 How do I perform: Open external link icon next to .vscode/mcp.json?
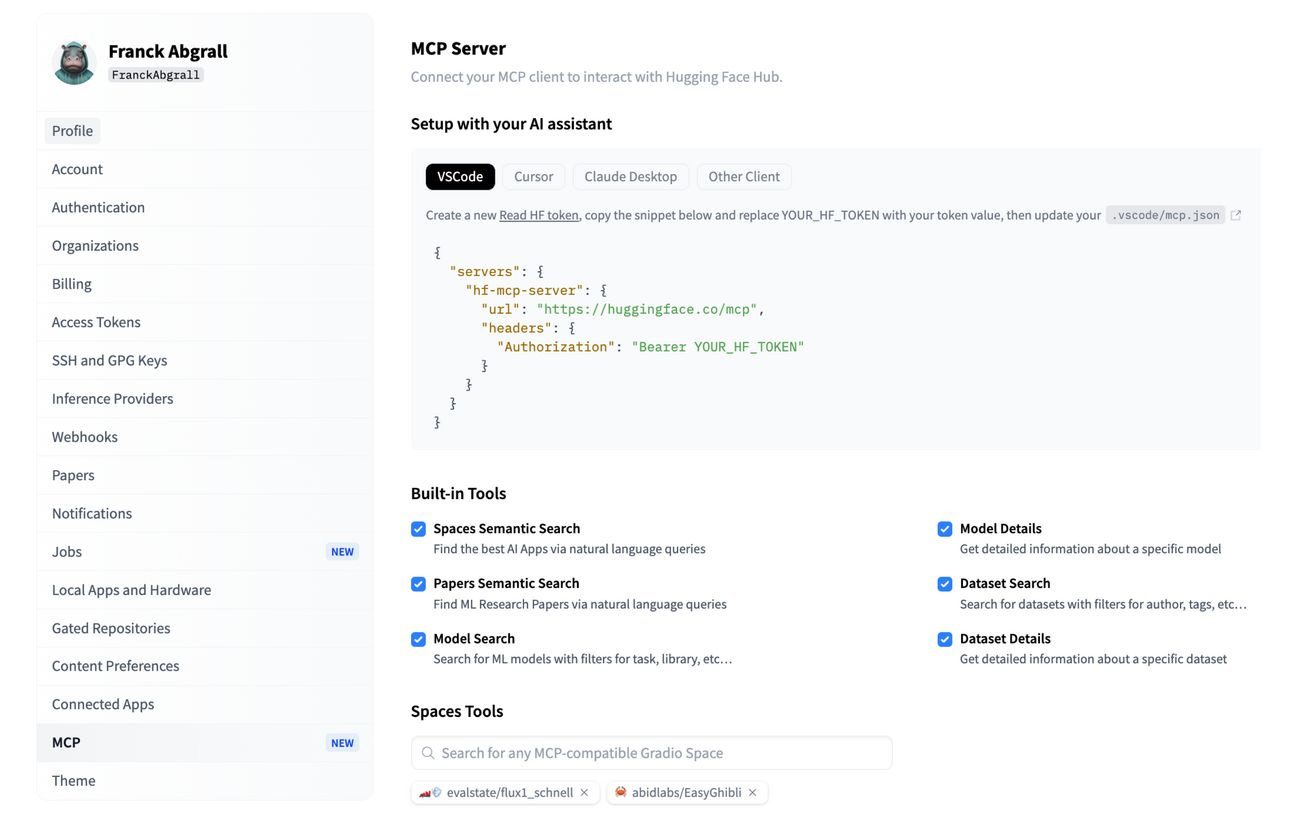(x=1236, y=215)
